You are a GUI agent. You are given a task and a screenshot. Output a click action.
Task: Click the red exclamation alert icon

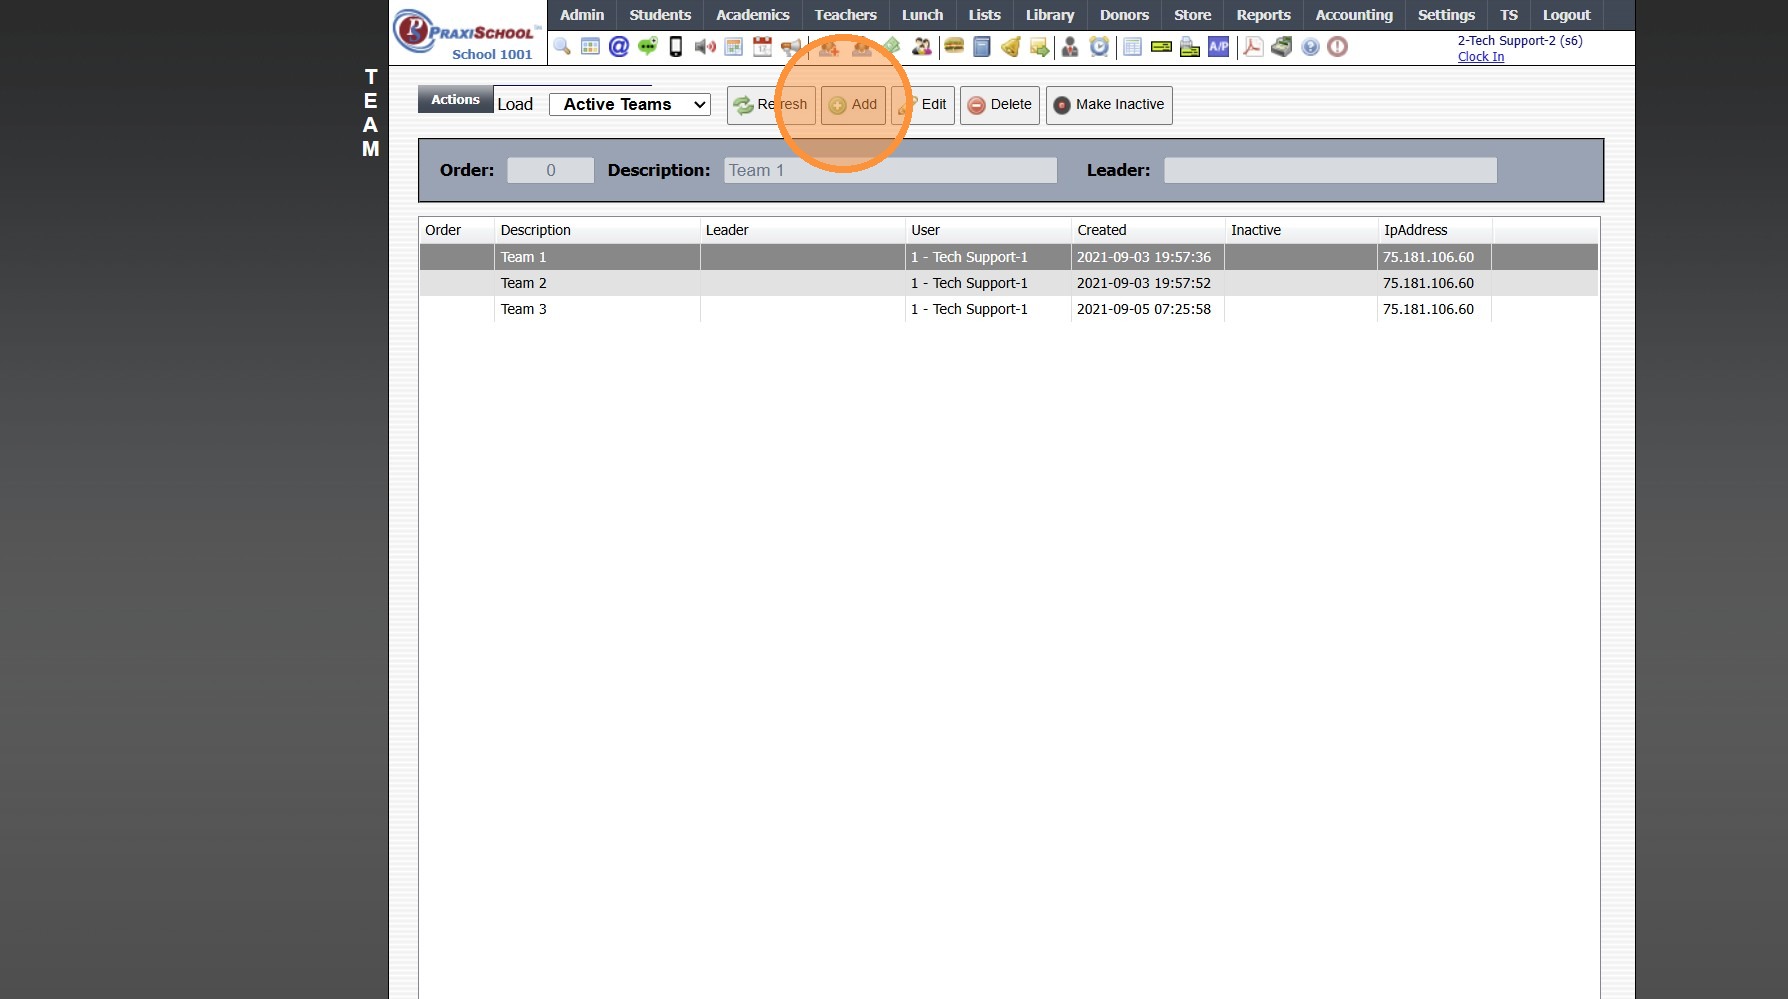click(1338, 47)
